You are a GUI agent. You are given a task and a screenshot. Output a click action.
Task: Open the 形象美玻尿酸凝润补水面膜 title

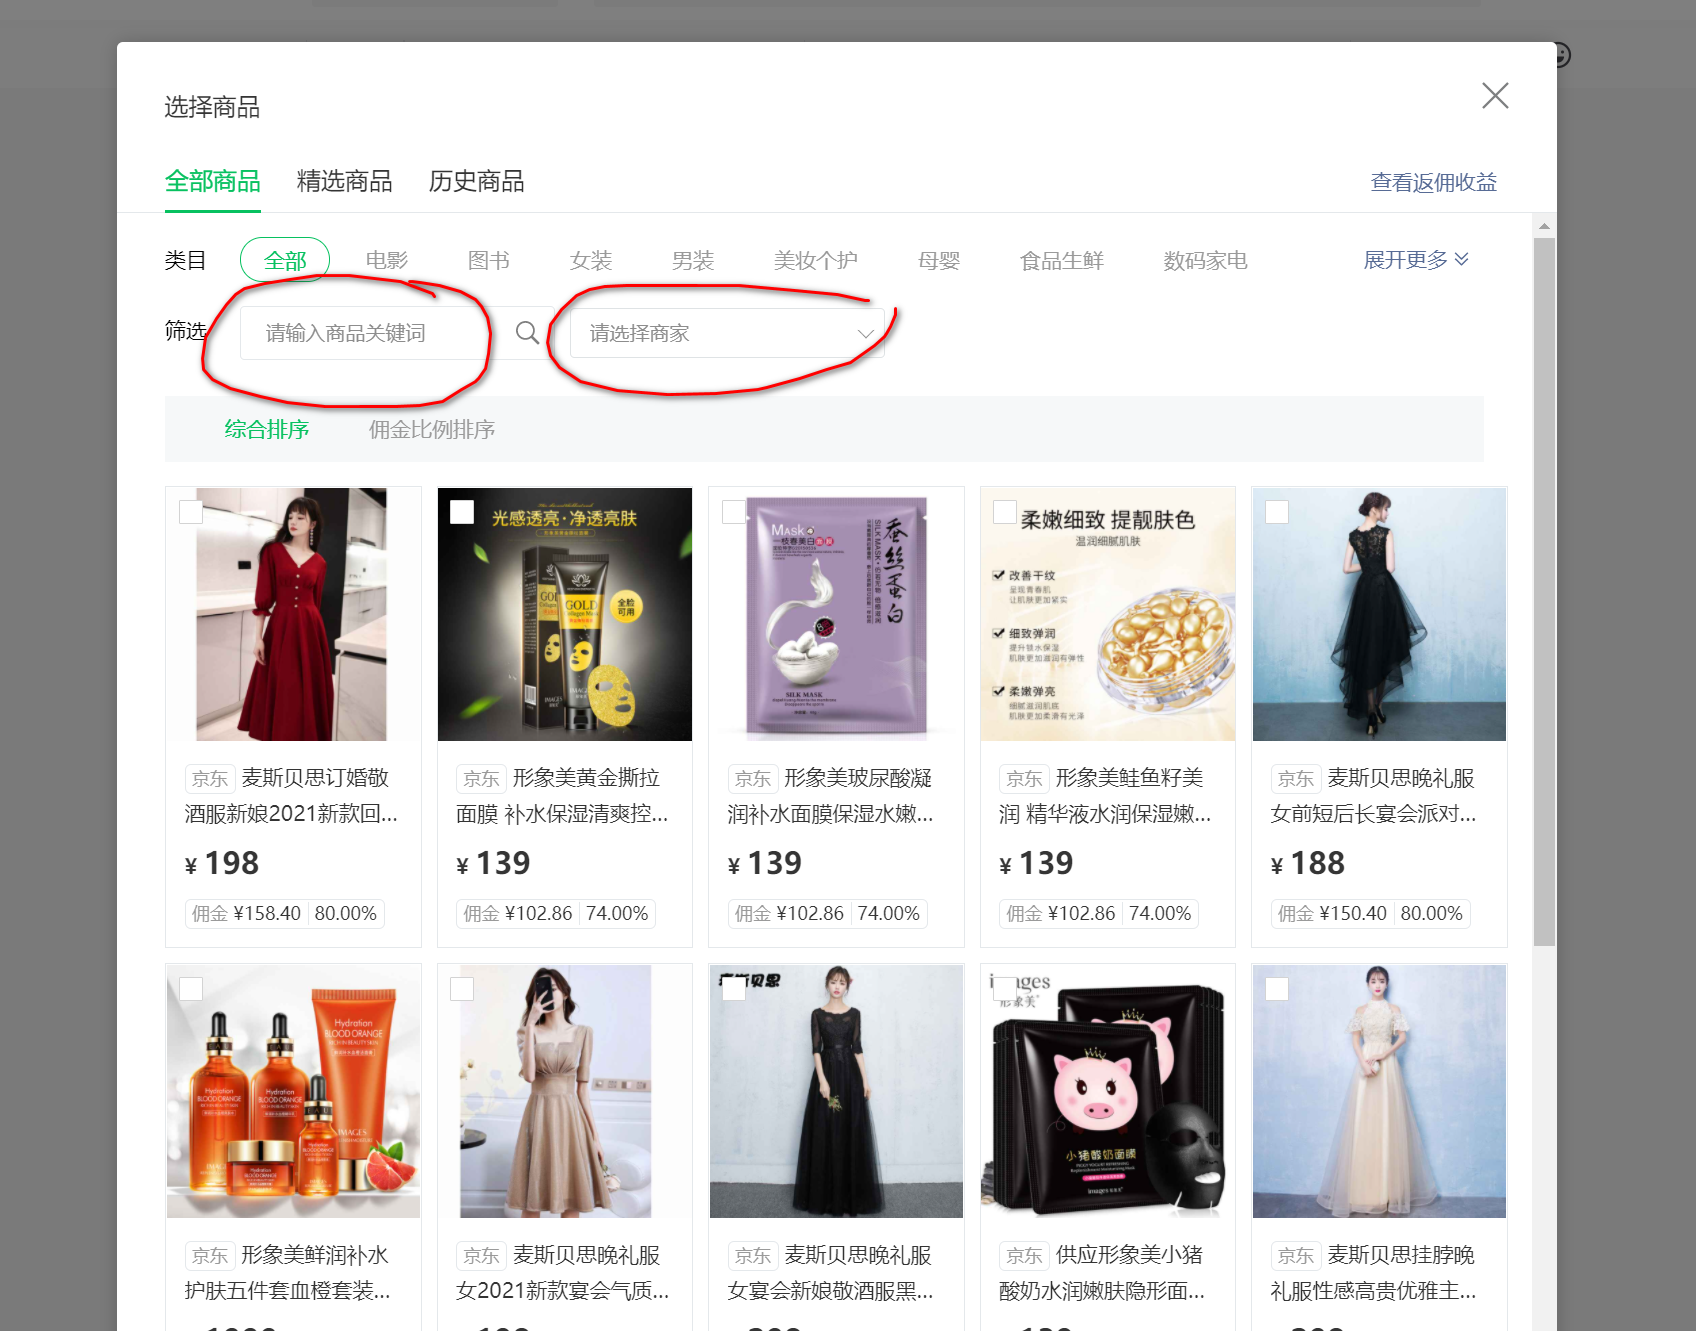click(831, 796)
